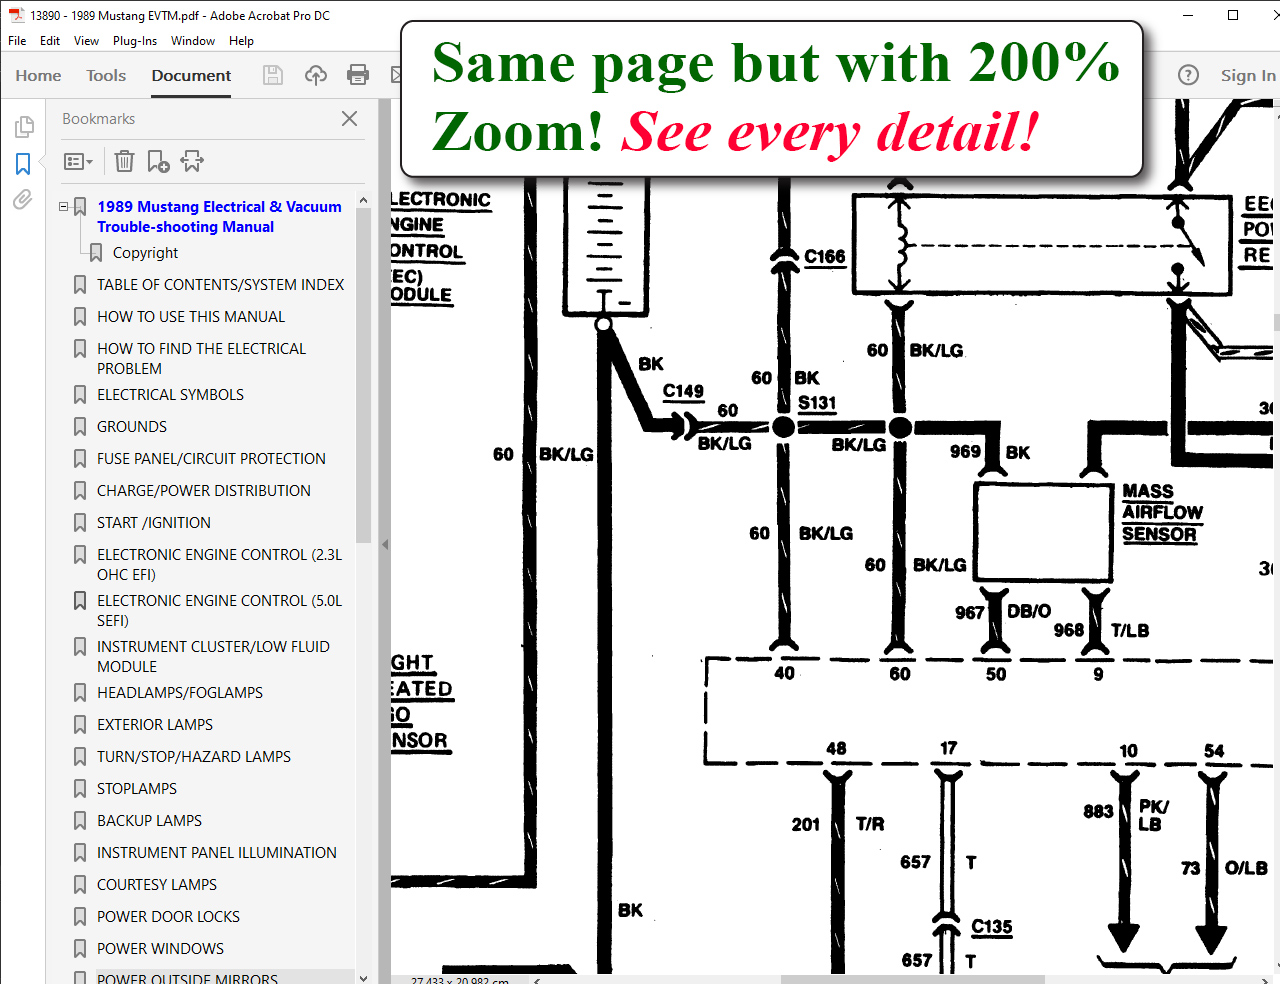Open the page thumbnails panel icon
Image resolution: width=1280 pixels, height=984 pixels.
pyautogui.click(x=24, y=127)
